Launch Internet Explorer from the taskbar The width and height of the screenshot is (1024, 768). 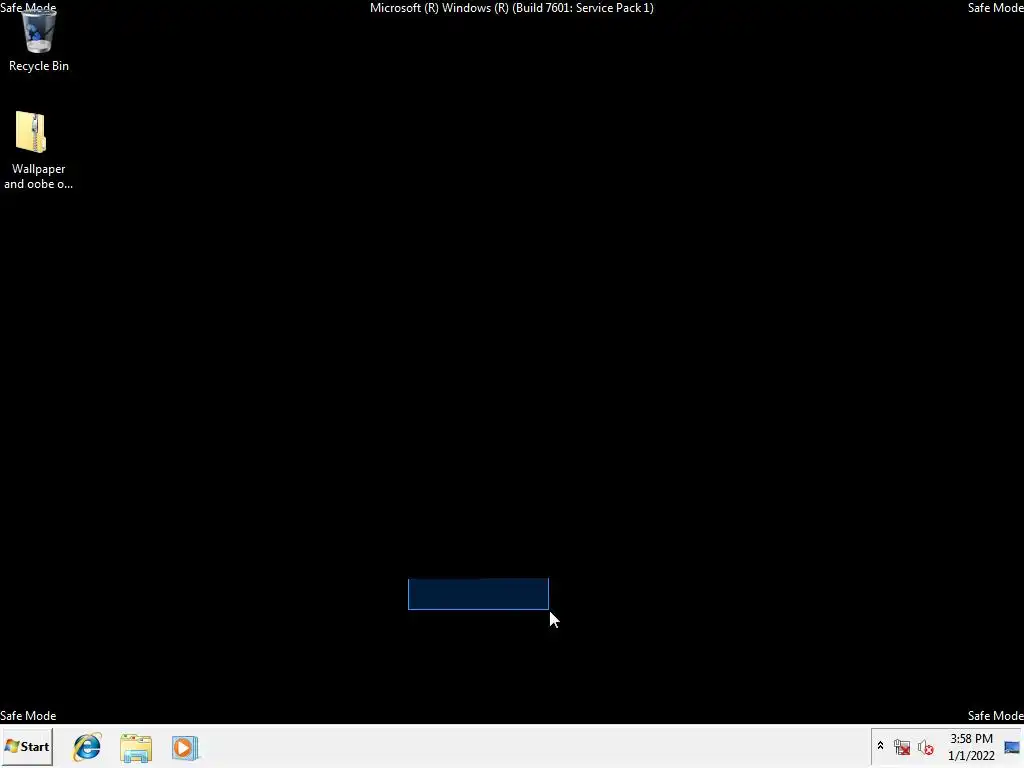(x=87, y=747)
